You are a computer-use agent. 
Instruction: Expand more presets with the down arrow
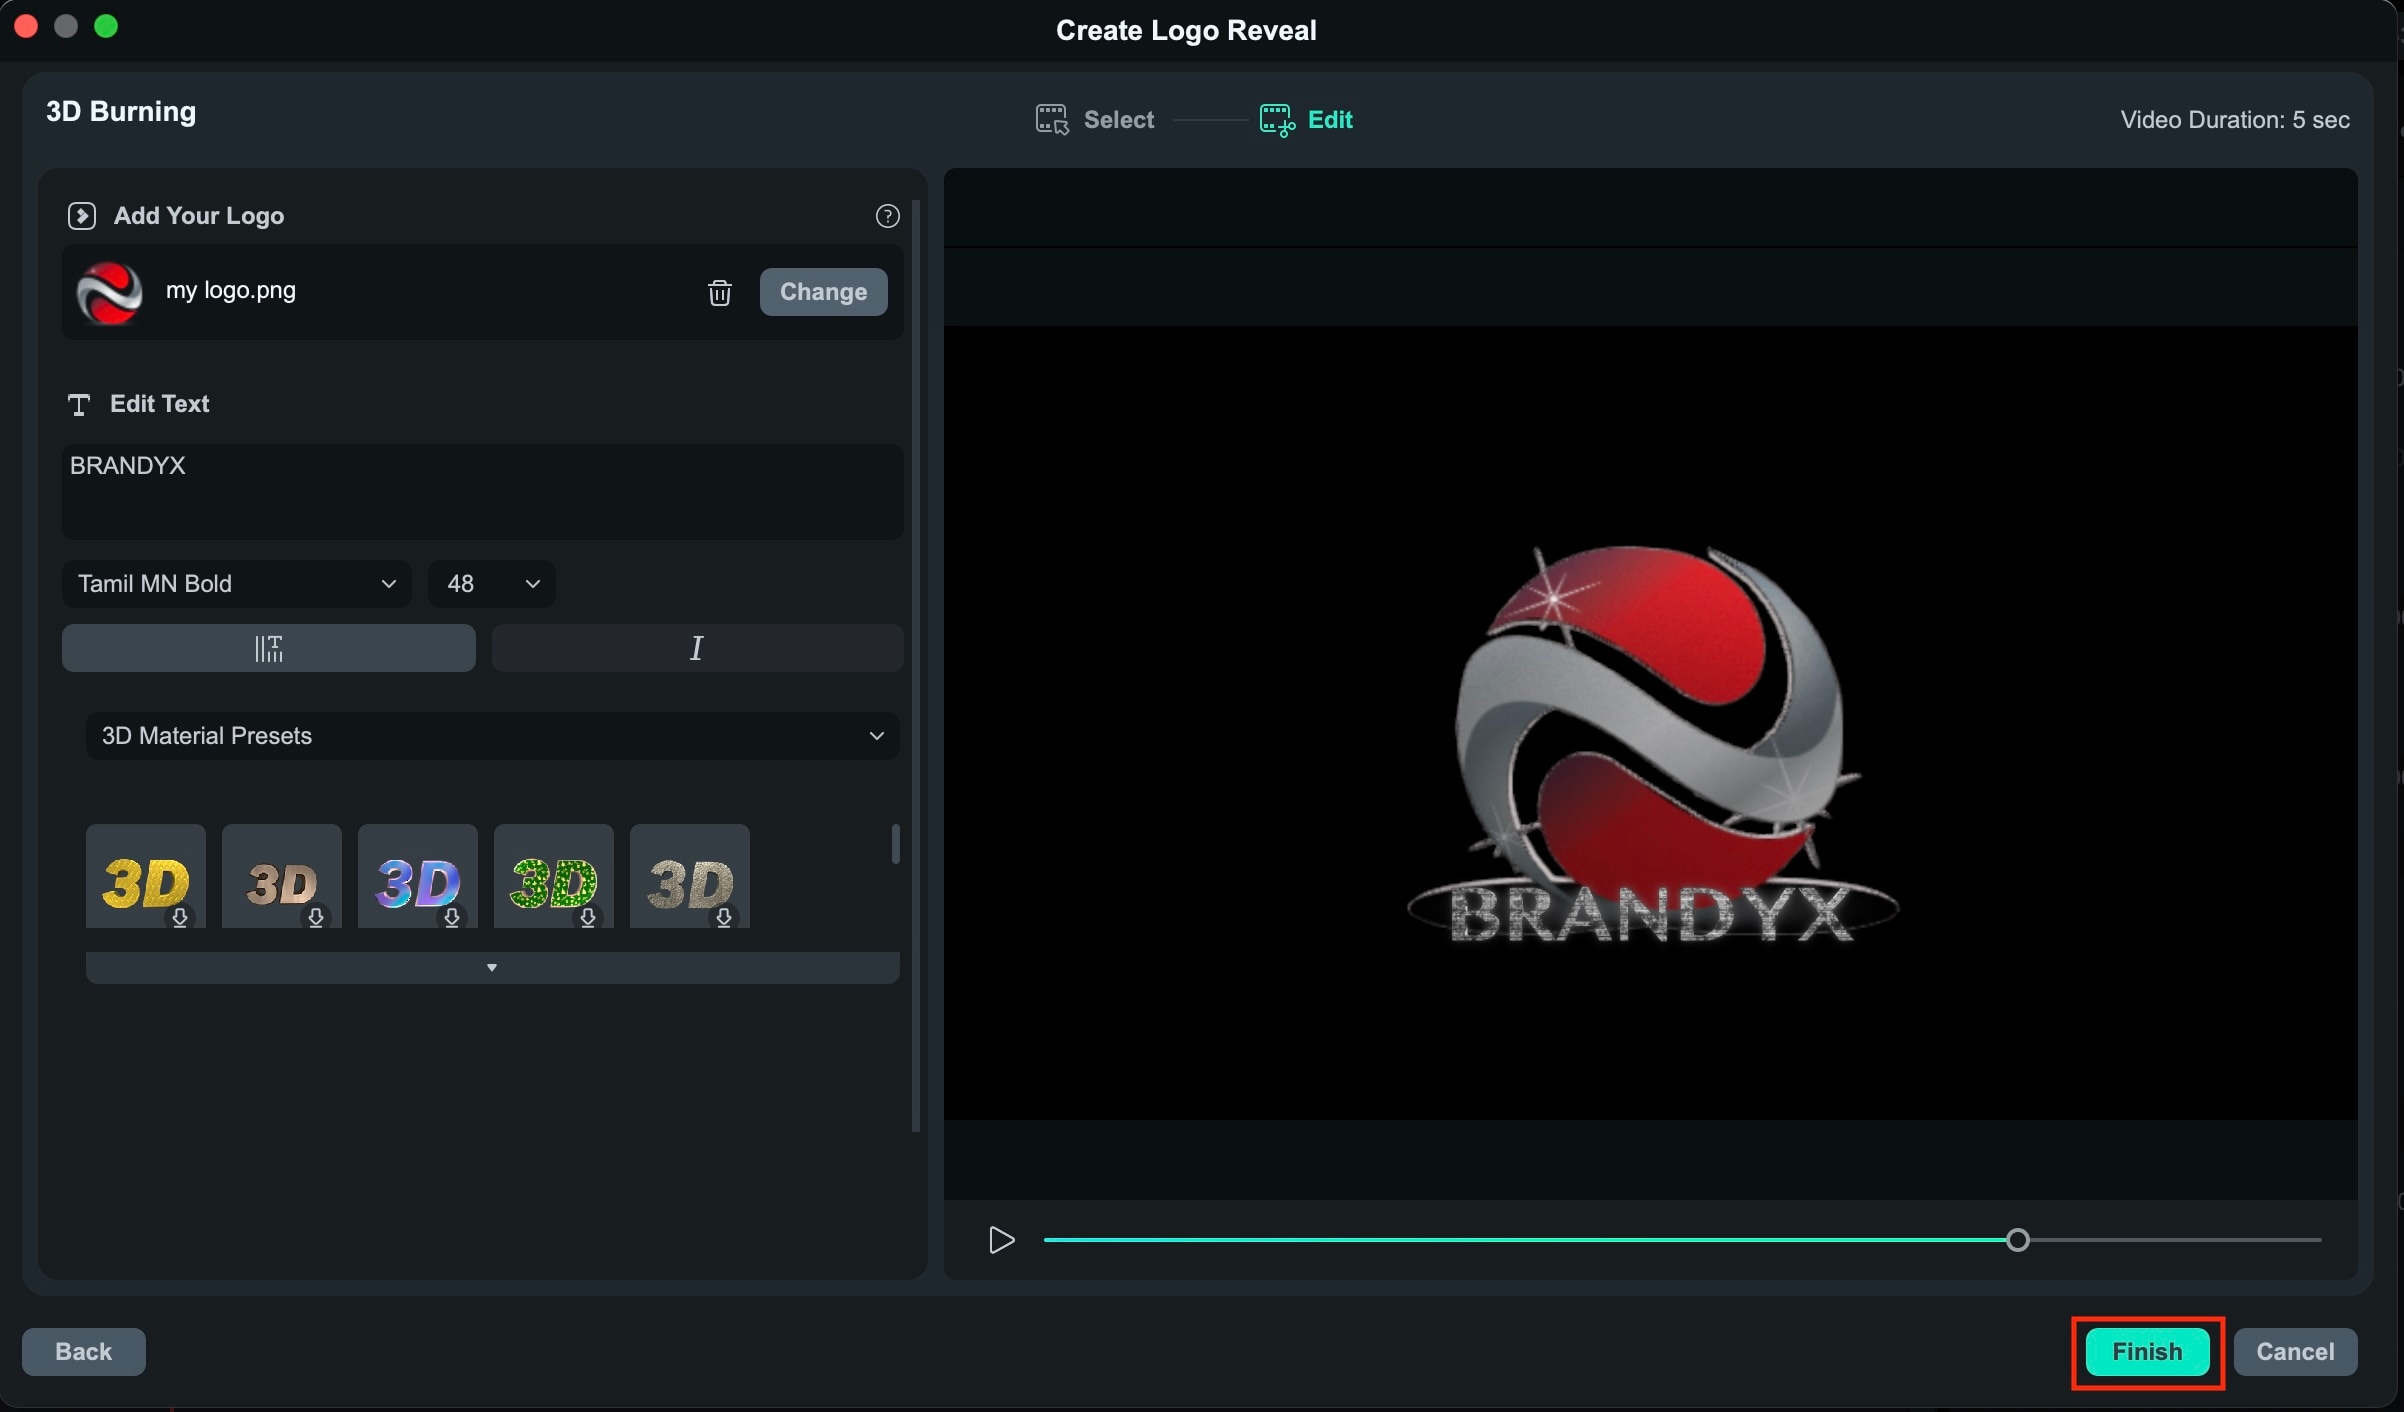[491, 966]
